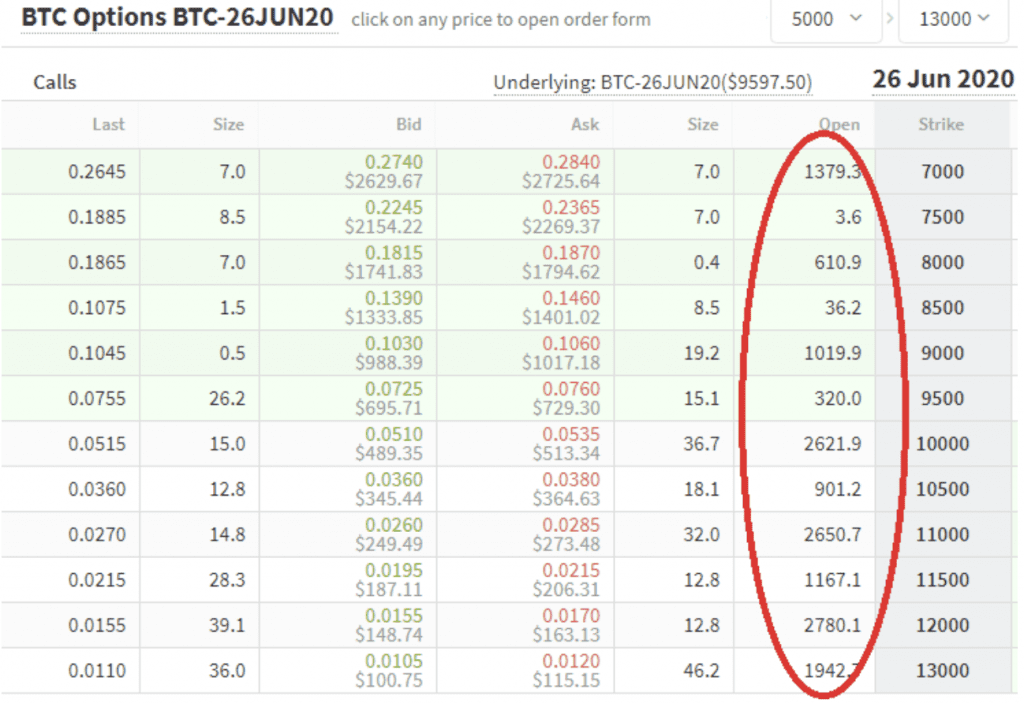Click ask price 0.1060 for strike 9000
The width and height of the screenshot is (1024, 704).
[x=571, y=343]
